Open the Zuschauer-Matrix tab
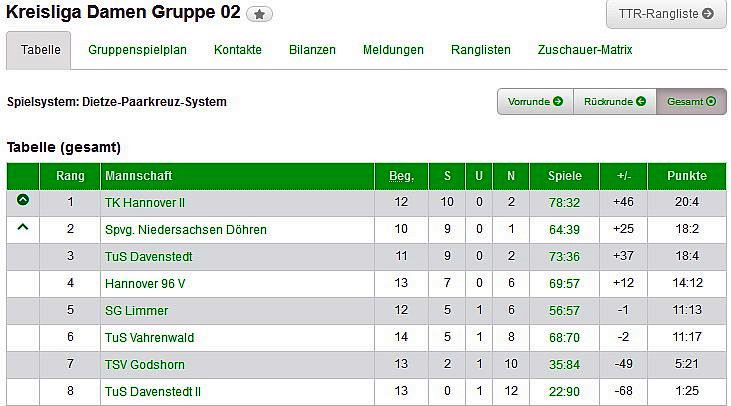This screenshot has height=406, width=731. tap(585, 50)
